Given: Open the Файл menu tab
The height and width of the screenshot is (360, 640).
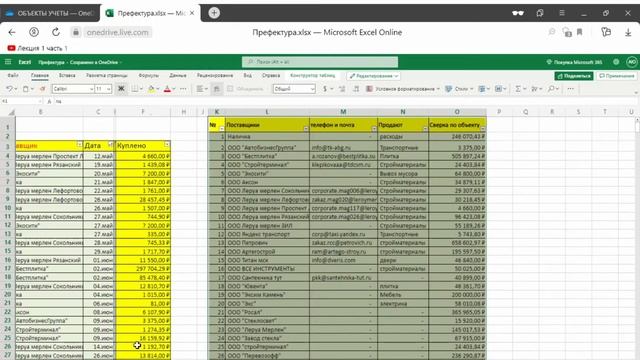Looking at the screenshot, I should click(13, 76).
